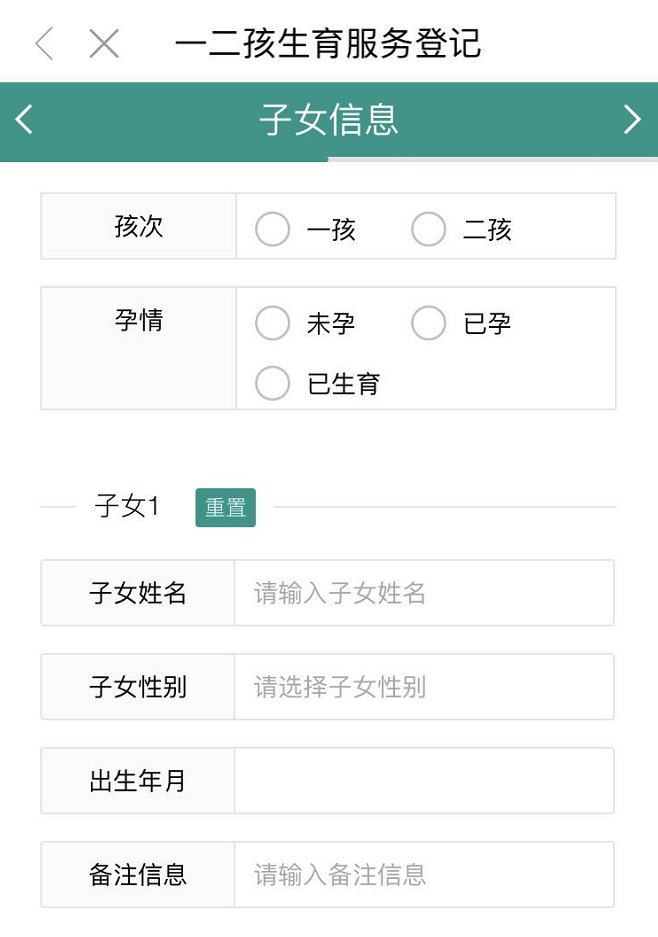Screen dimensions: 658x937
Task: Click the 孩次 field label
Action: [x=139, y=226]
